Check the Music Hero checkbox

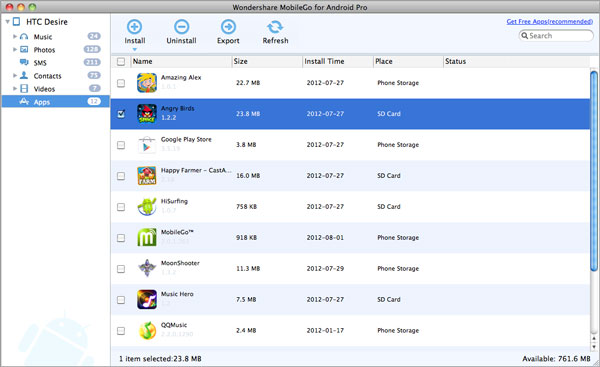121,300
